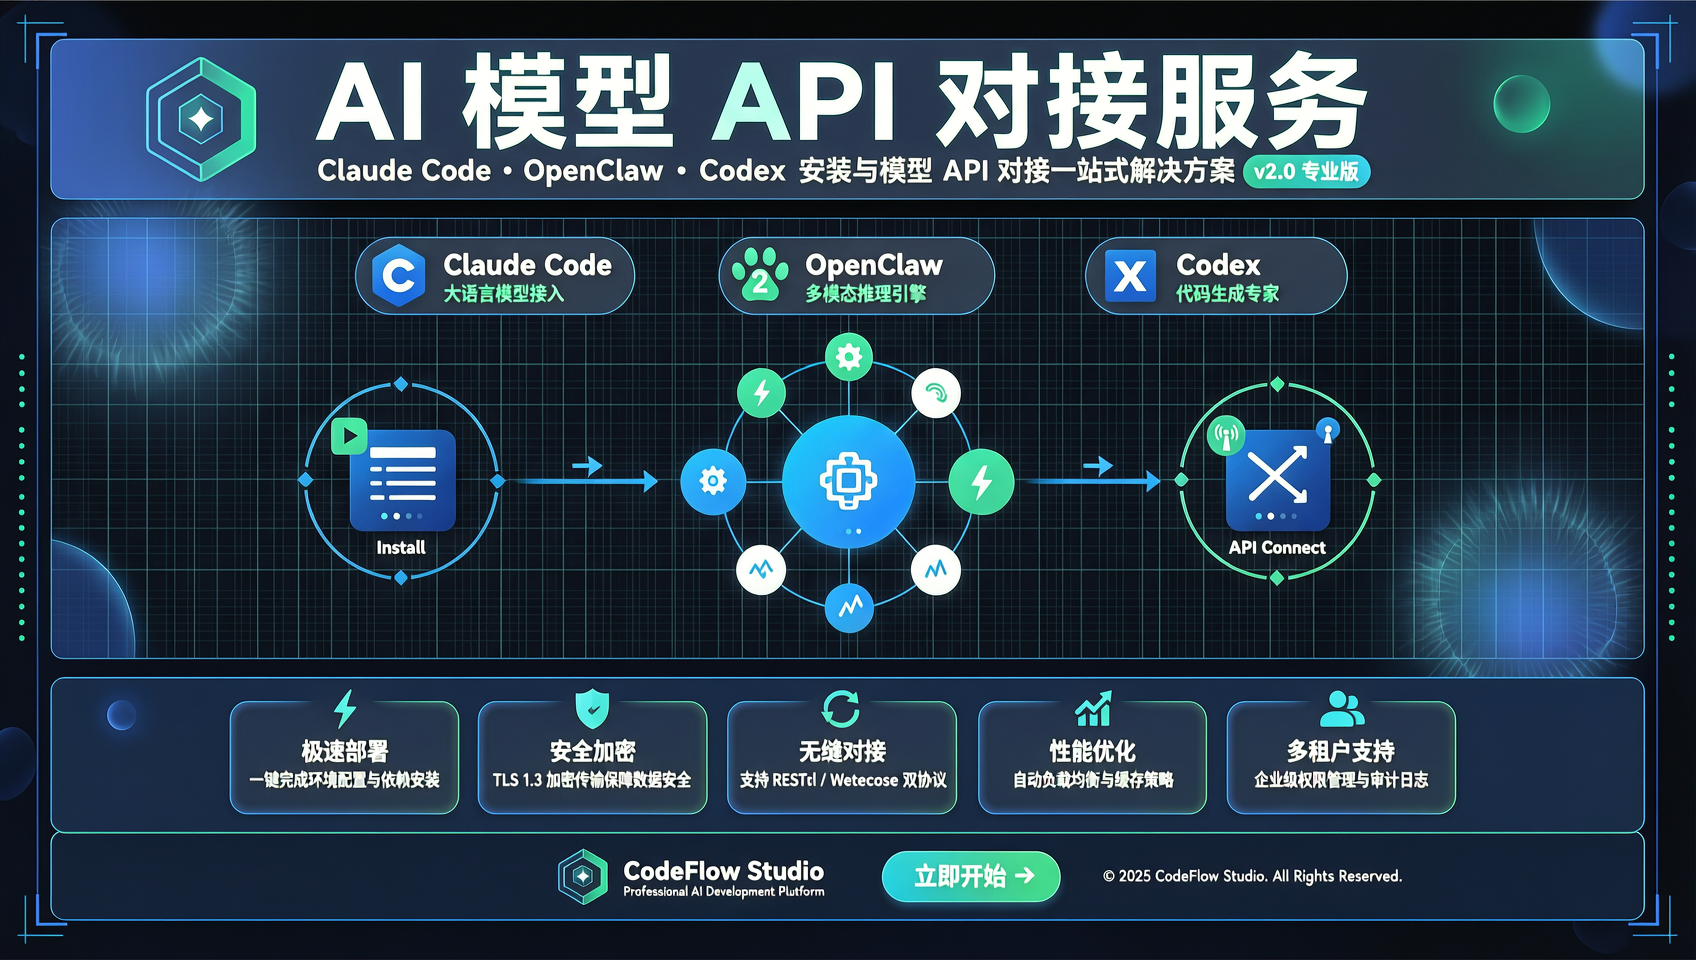
Task: Click the blue chart node below the hub
Action: (x=849, y=607)
